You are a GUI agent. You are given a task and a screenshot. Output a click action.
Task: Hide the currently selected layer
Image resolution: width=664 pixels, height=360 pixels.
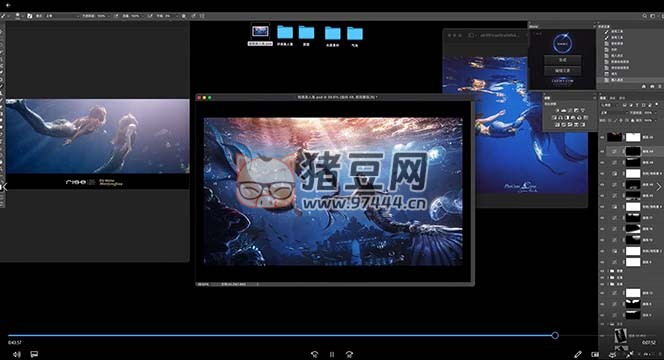pos(602,151)
